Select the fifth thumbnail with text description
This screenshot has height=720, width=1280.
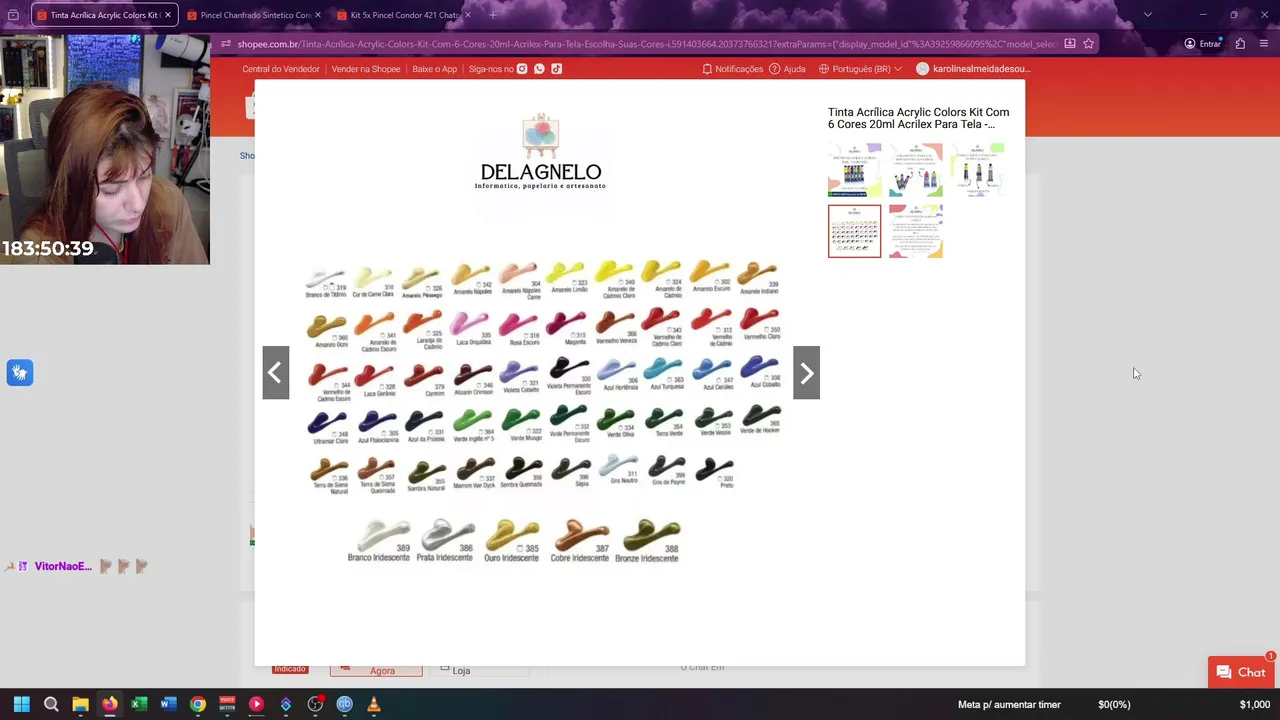916,231
